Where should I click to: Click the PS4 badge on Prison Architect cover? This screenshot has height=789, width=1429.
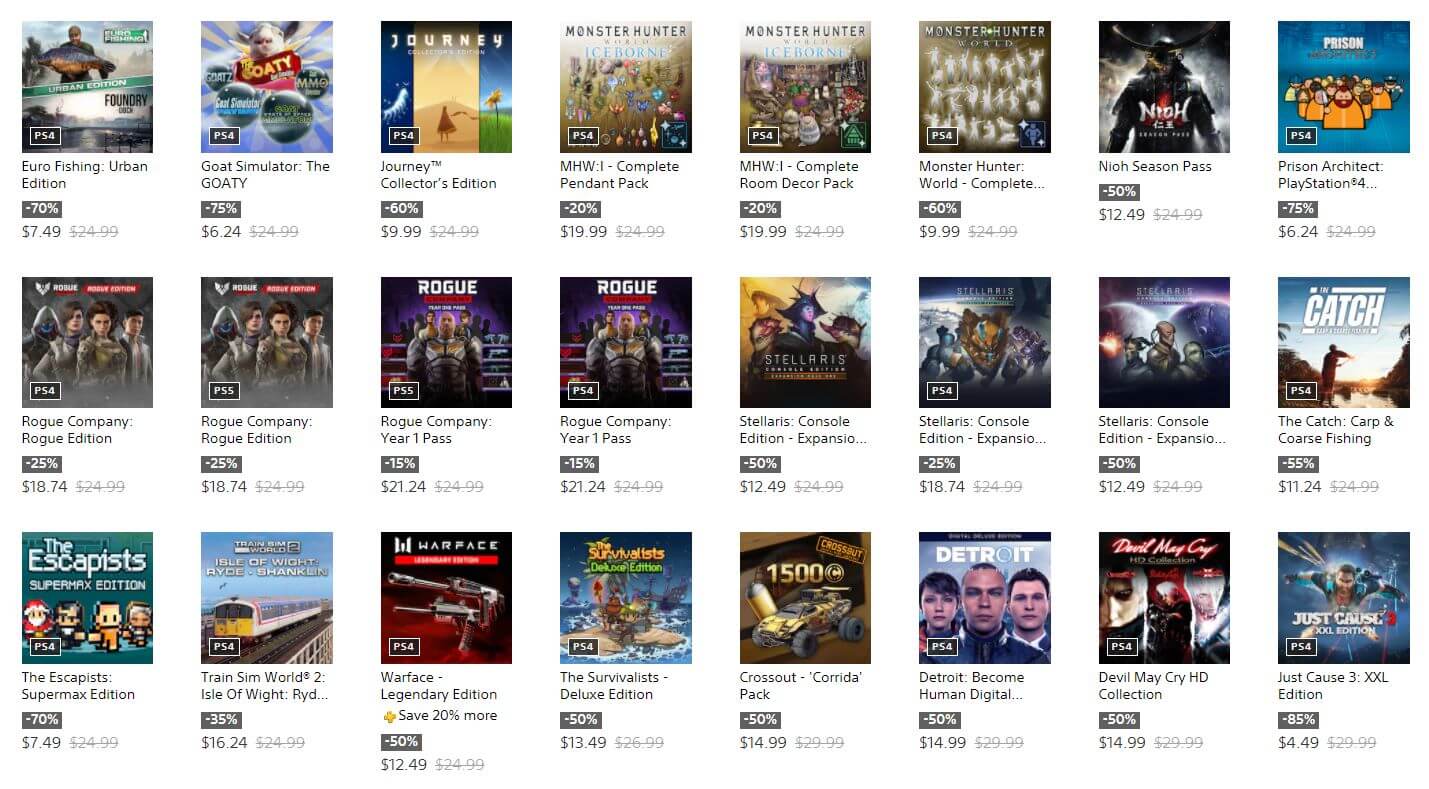[x=1300, y=136]
